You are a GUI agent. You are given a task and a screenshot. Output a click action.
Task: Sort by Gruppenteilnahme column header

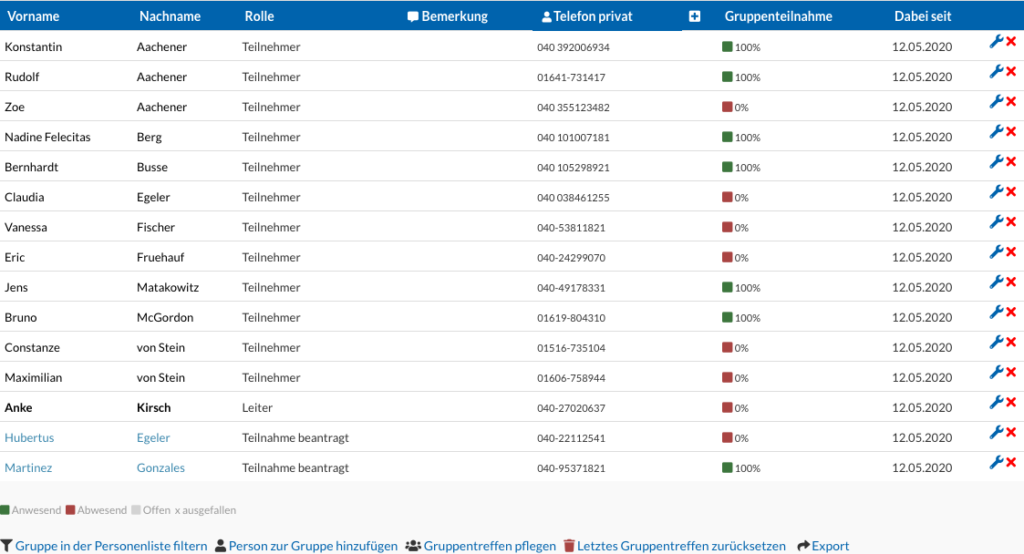[778, 16]
